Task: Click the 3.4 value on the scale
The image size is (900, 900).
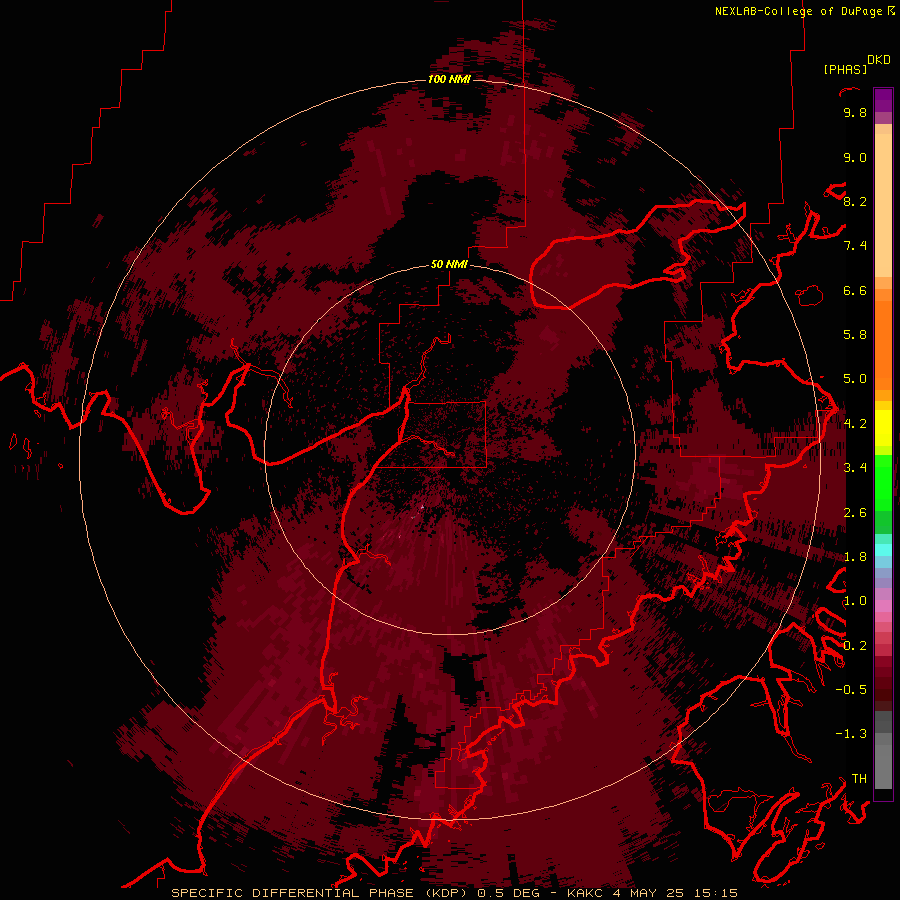Action: [x=855, y=468]
